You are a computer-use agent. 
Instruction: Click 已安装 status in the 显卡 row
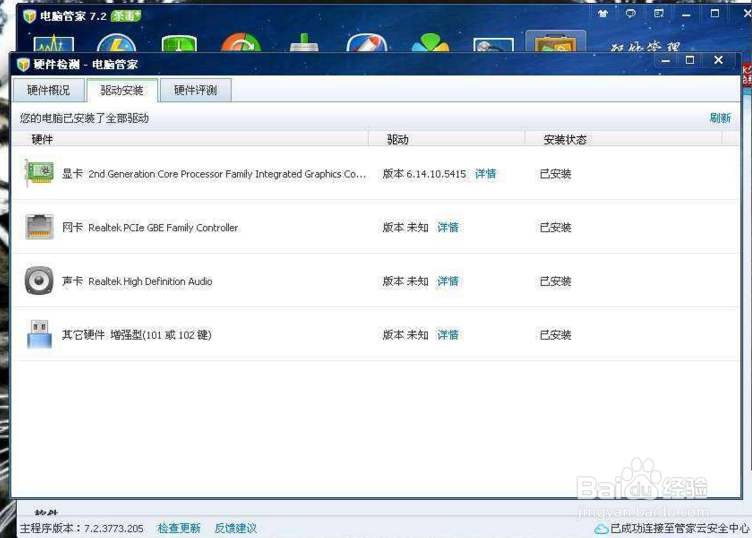555,174
